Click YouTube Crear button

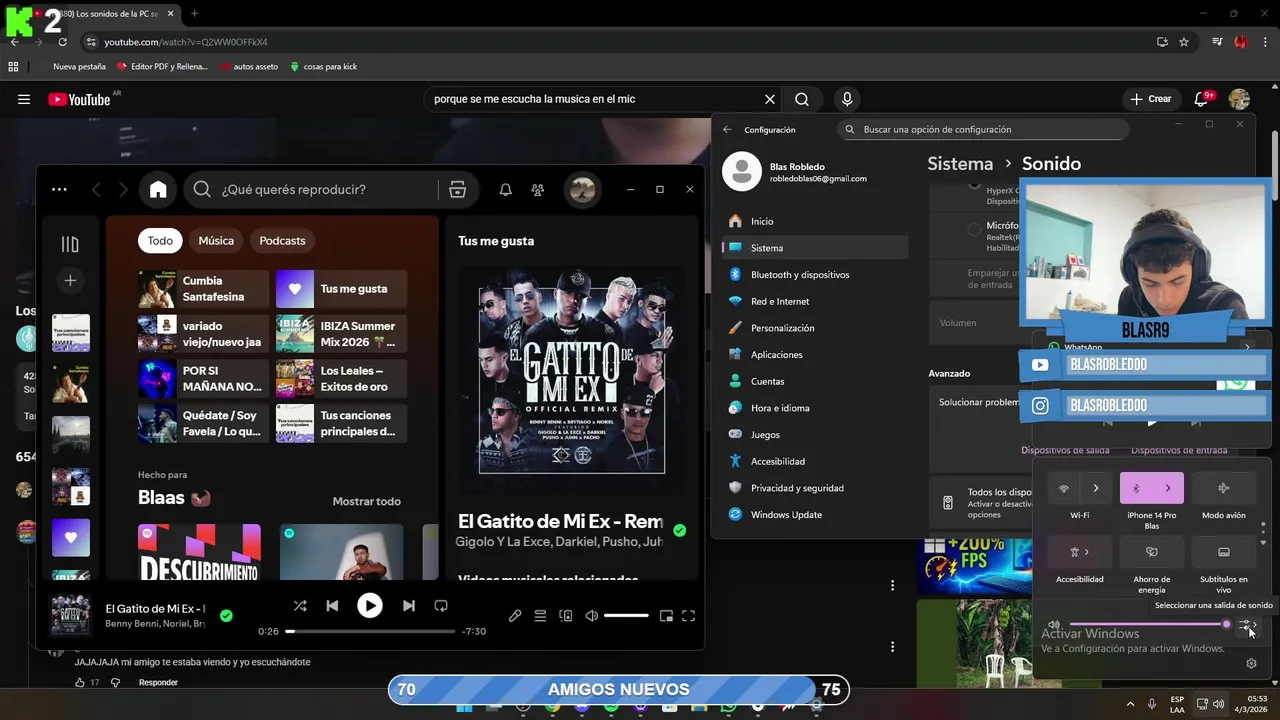[x=1150, y=99]
